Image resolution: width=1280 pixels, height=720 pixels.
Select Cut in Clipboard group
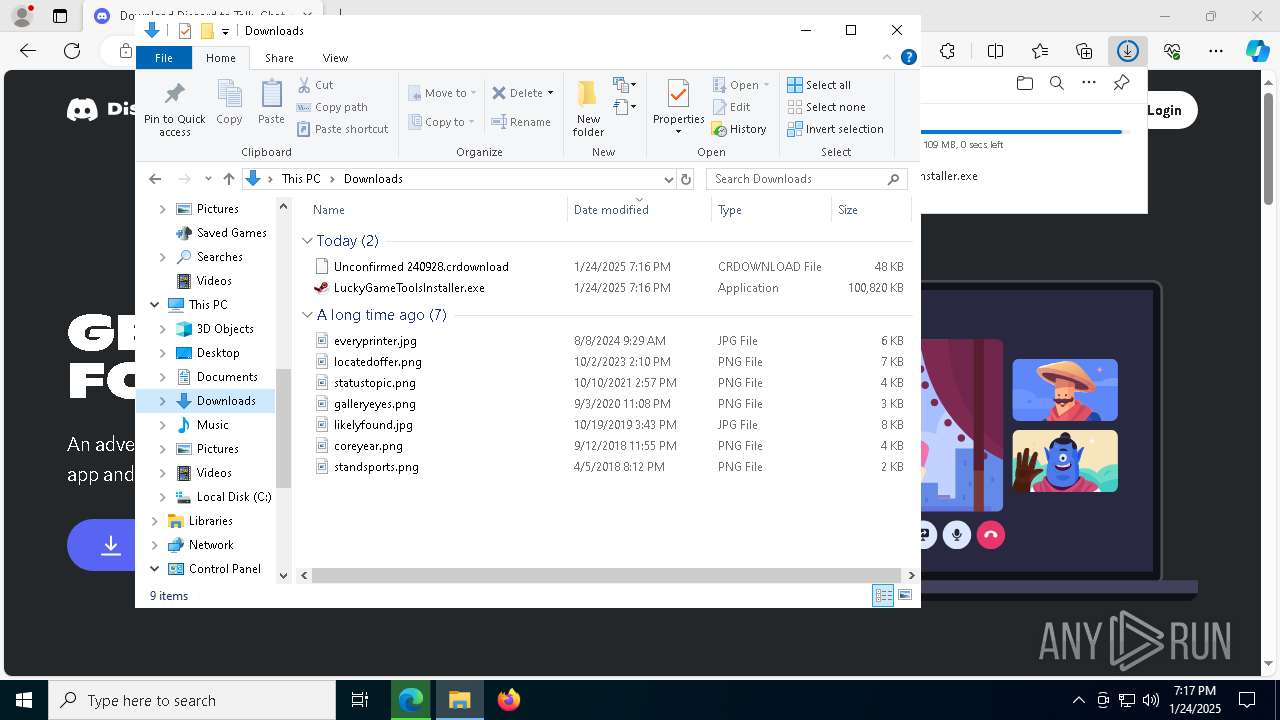coord(315,85)
